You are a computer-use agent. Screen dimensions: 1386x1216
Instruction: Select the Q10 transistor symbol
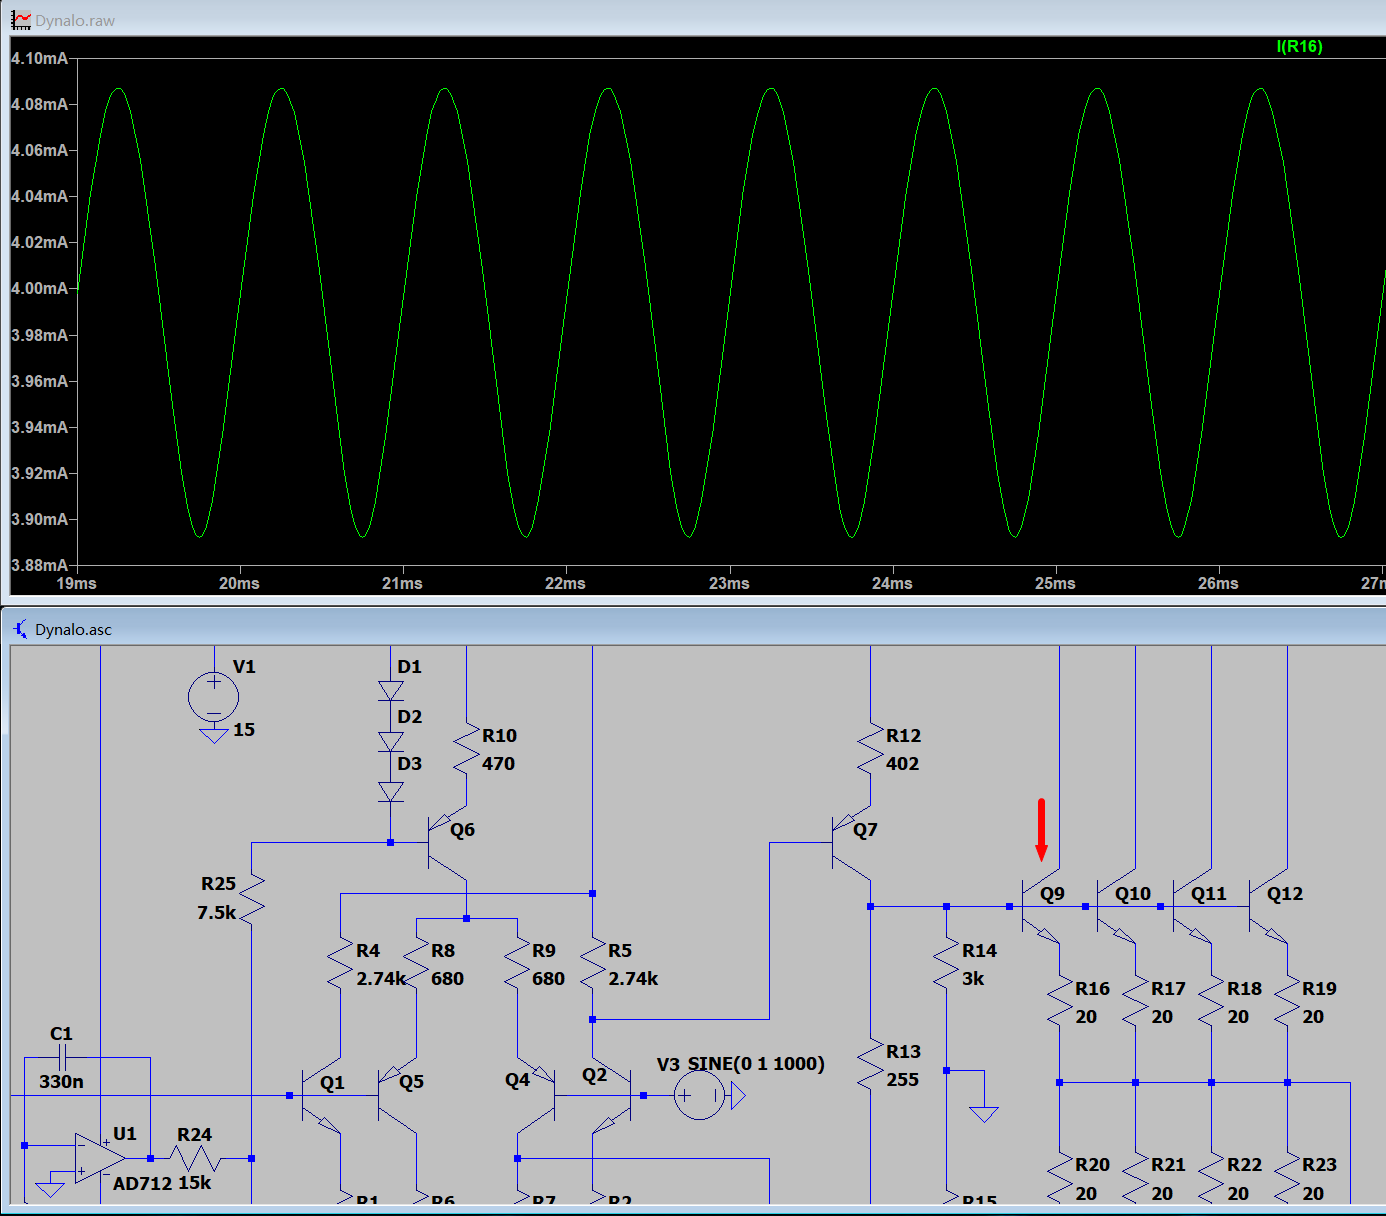[1117, 907]
